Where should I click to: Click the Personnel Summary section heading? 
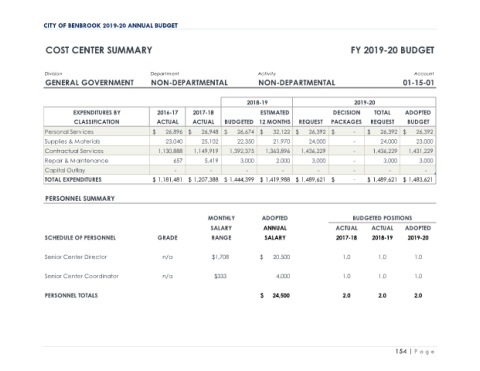80,199
